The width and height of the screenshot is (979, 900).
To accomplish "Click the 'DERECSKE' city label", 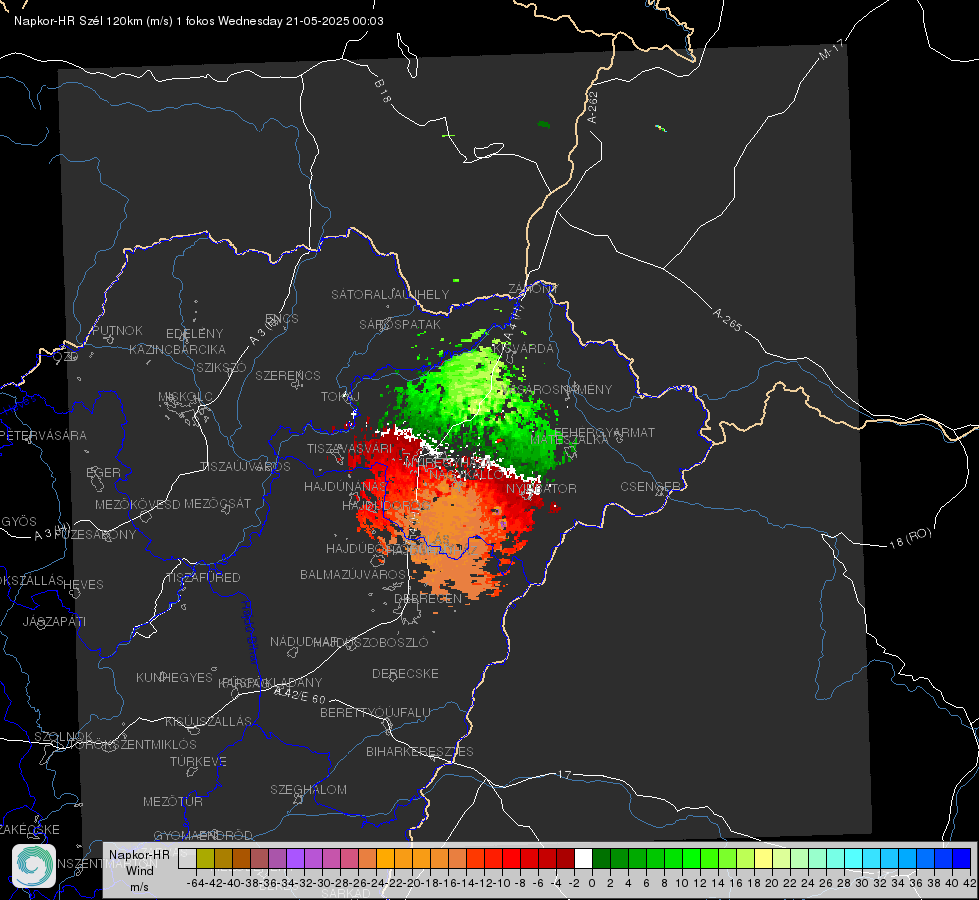I will click(405, 674).
